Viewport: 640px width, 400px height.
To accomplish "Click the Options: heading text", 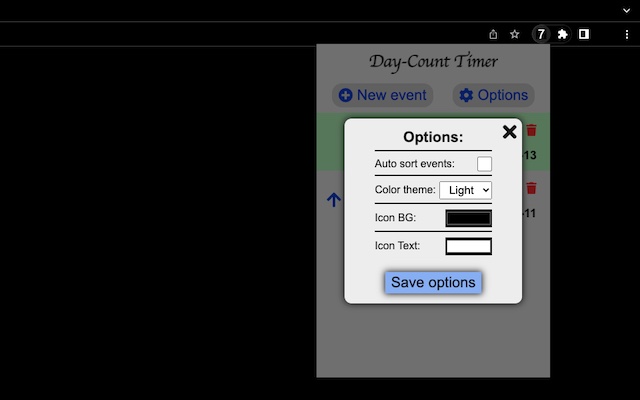I will point(433,137).
